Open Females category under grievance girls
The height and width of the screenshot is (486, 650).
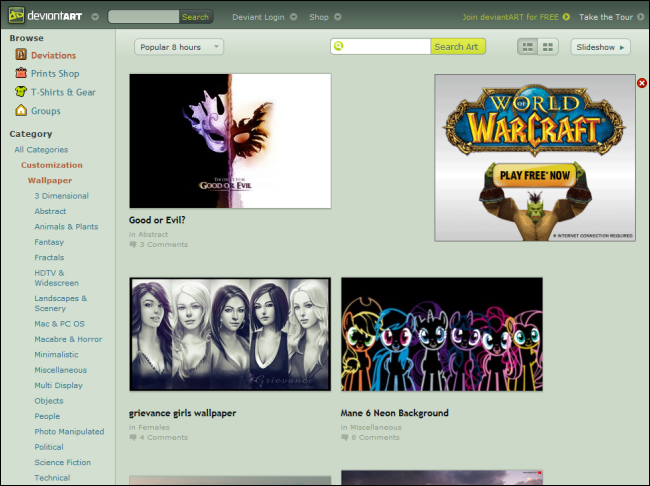click(154, 427)
